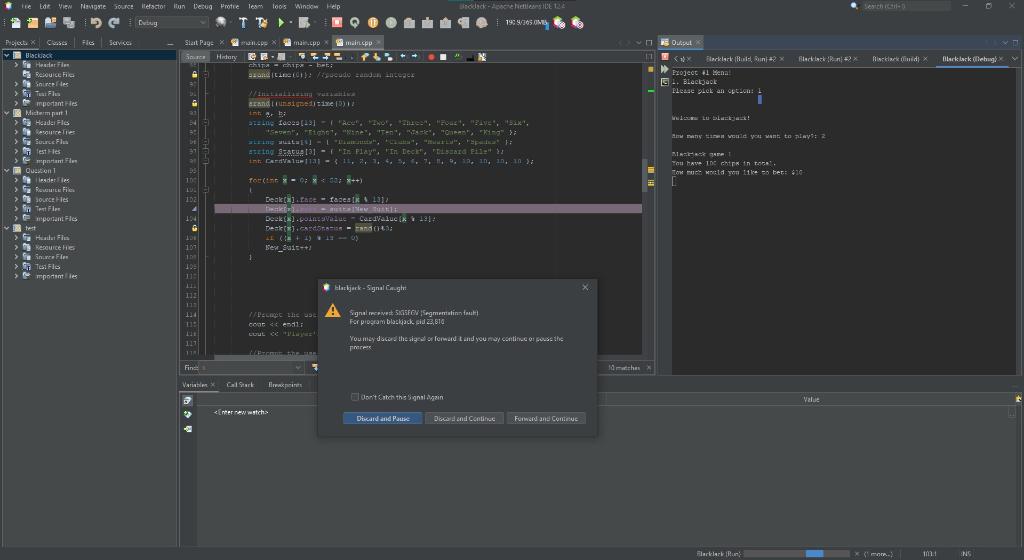
Task: Click the Find input field
Action: [x=252, y=367]
